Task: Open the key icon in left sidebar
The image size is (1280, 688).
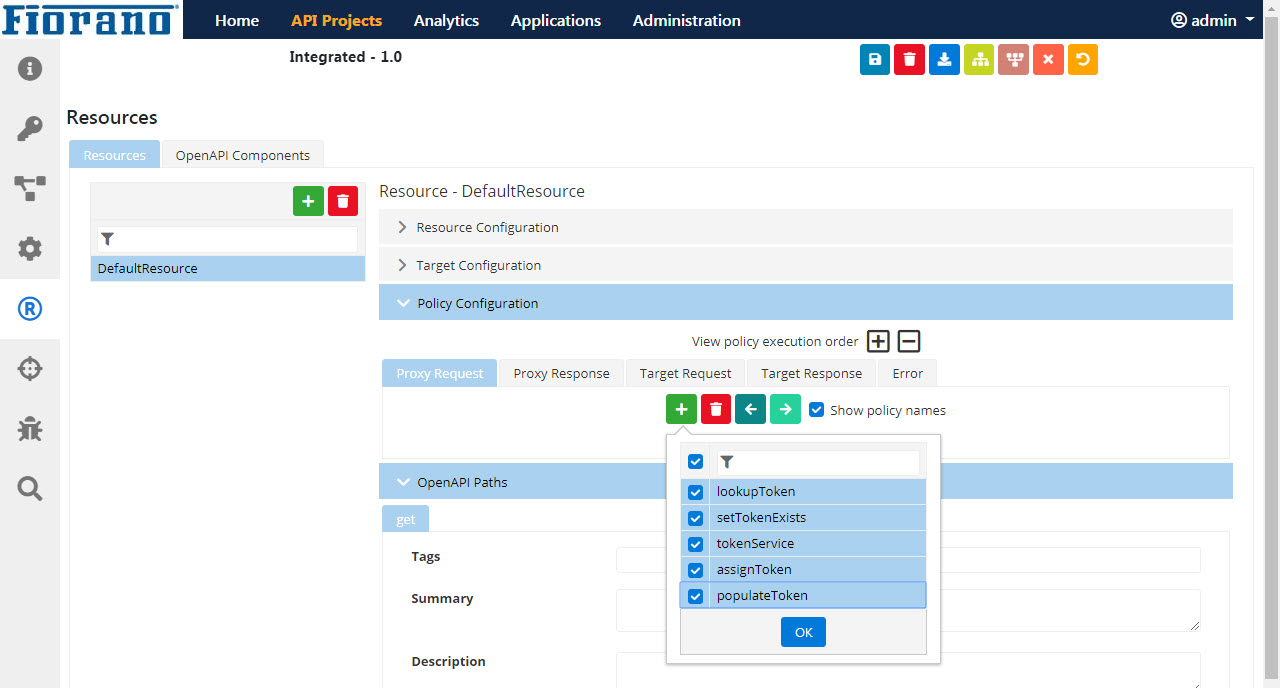Action: (30, 129)
